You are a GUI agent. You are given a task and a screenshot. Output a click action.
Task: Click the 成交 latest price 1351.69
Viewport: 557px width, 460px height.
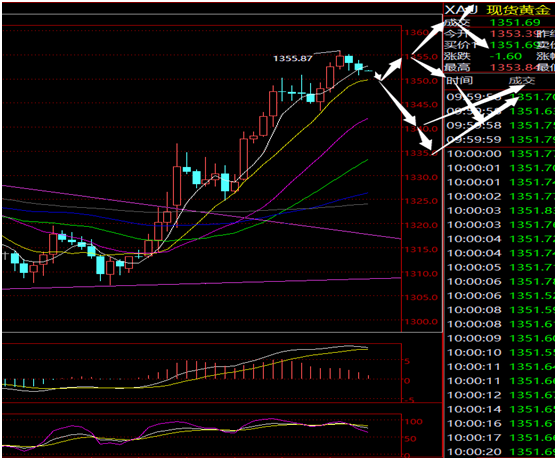click(515, 23)
